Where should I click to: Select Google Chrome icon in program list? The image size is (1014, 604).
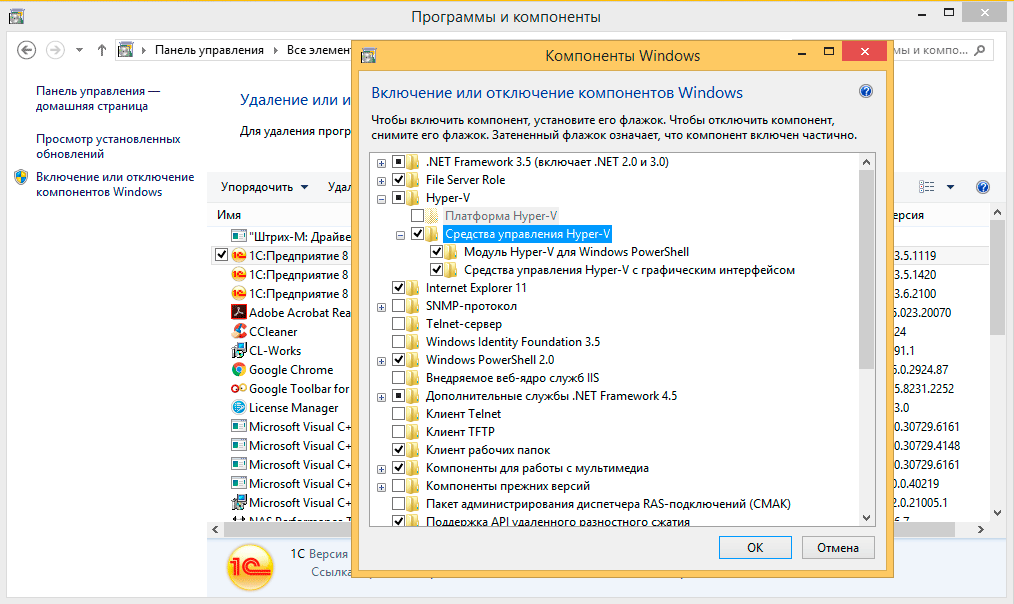tap(239, 369)
